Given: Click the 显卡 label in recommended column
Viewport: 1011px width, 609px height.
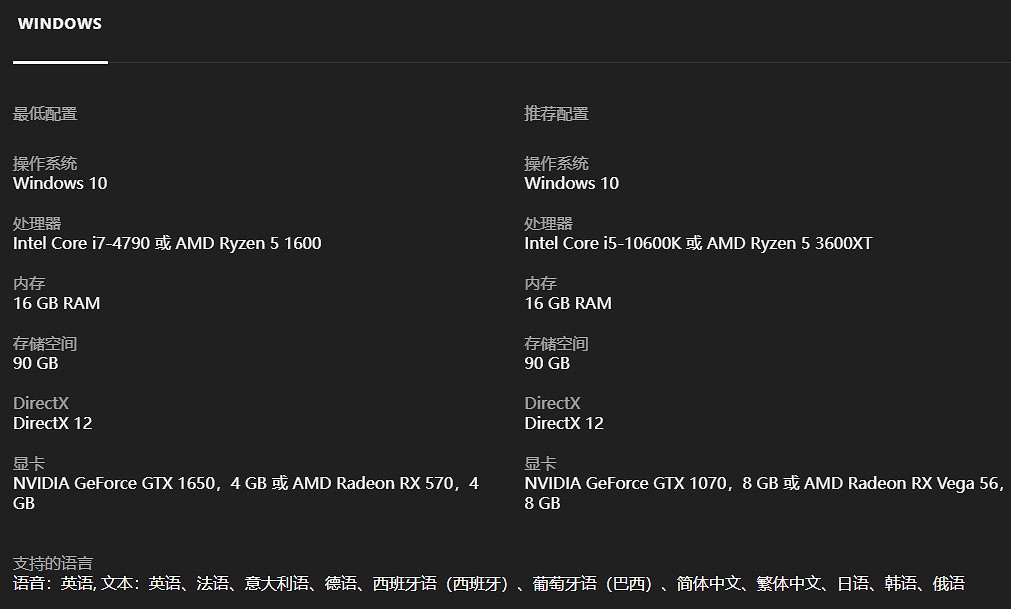Looking at the screenshot, I should [x=540, y=464].
